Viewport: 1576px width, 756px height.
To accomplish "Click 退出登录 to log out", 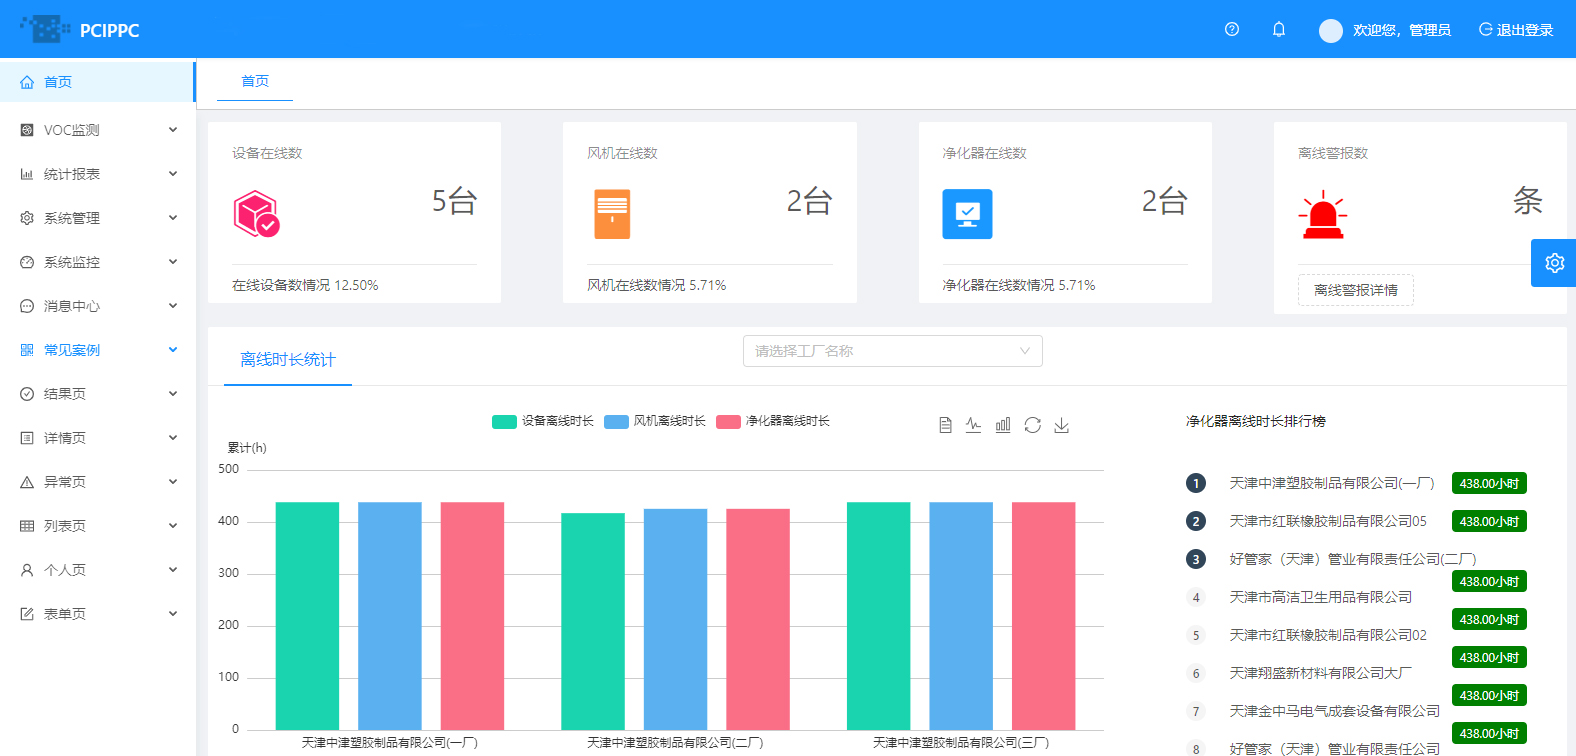I will click(x=1516, y=30).
